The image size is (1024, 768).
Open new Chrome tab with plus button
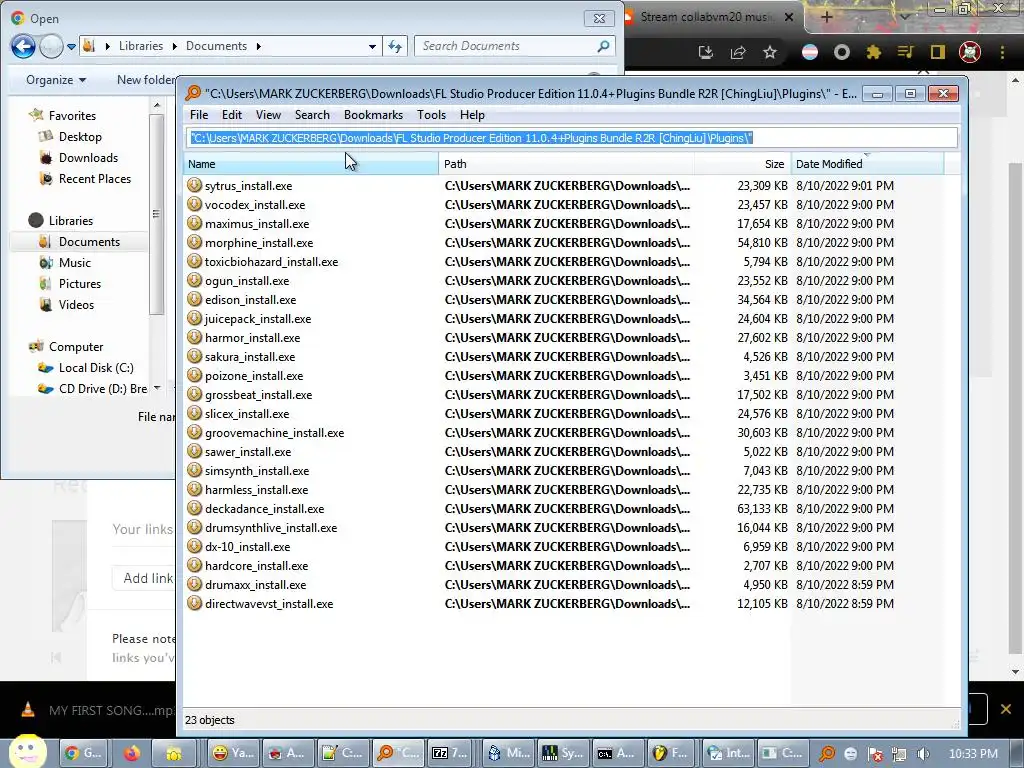coord(826,18)
